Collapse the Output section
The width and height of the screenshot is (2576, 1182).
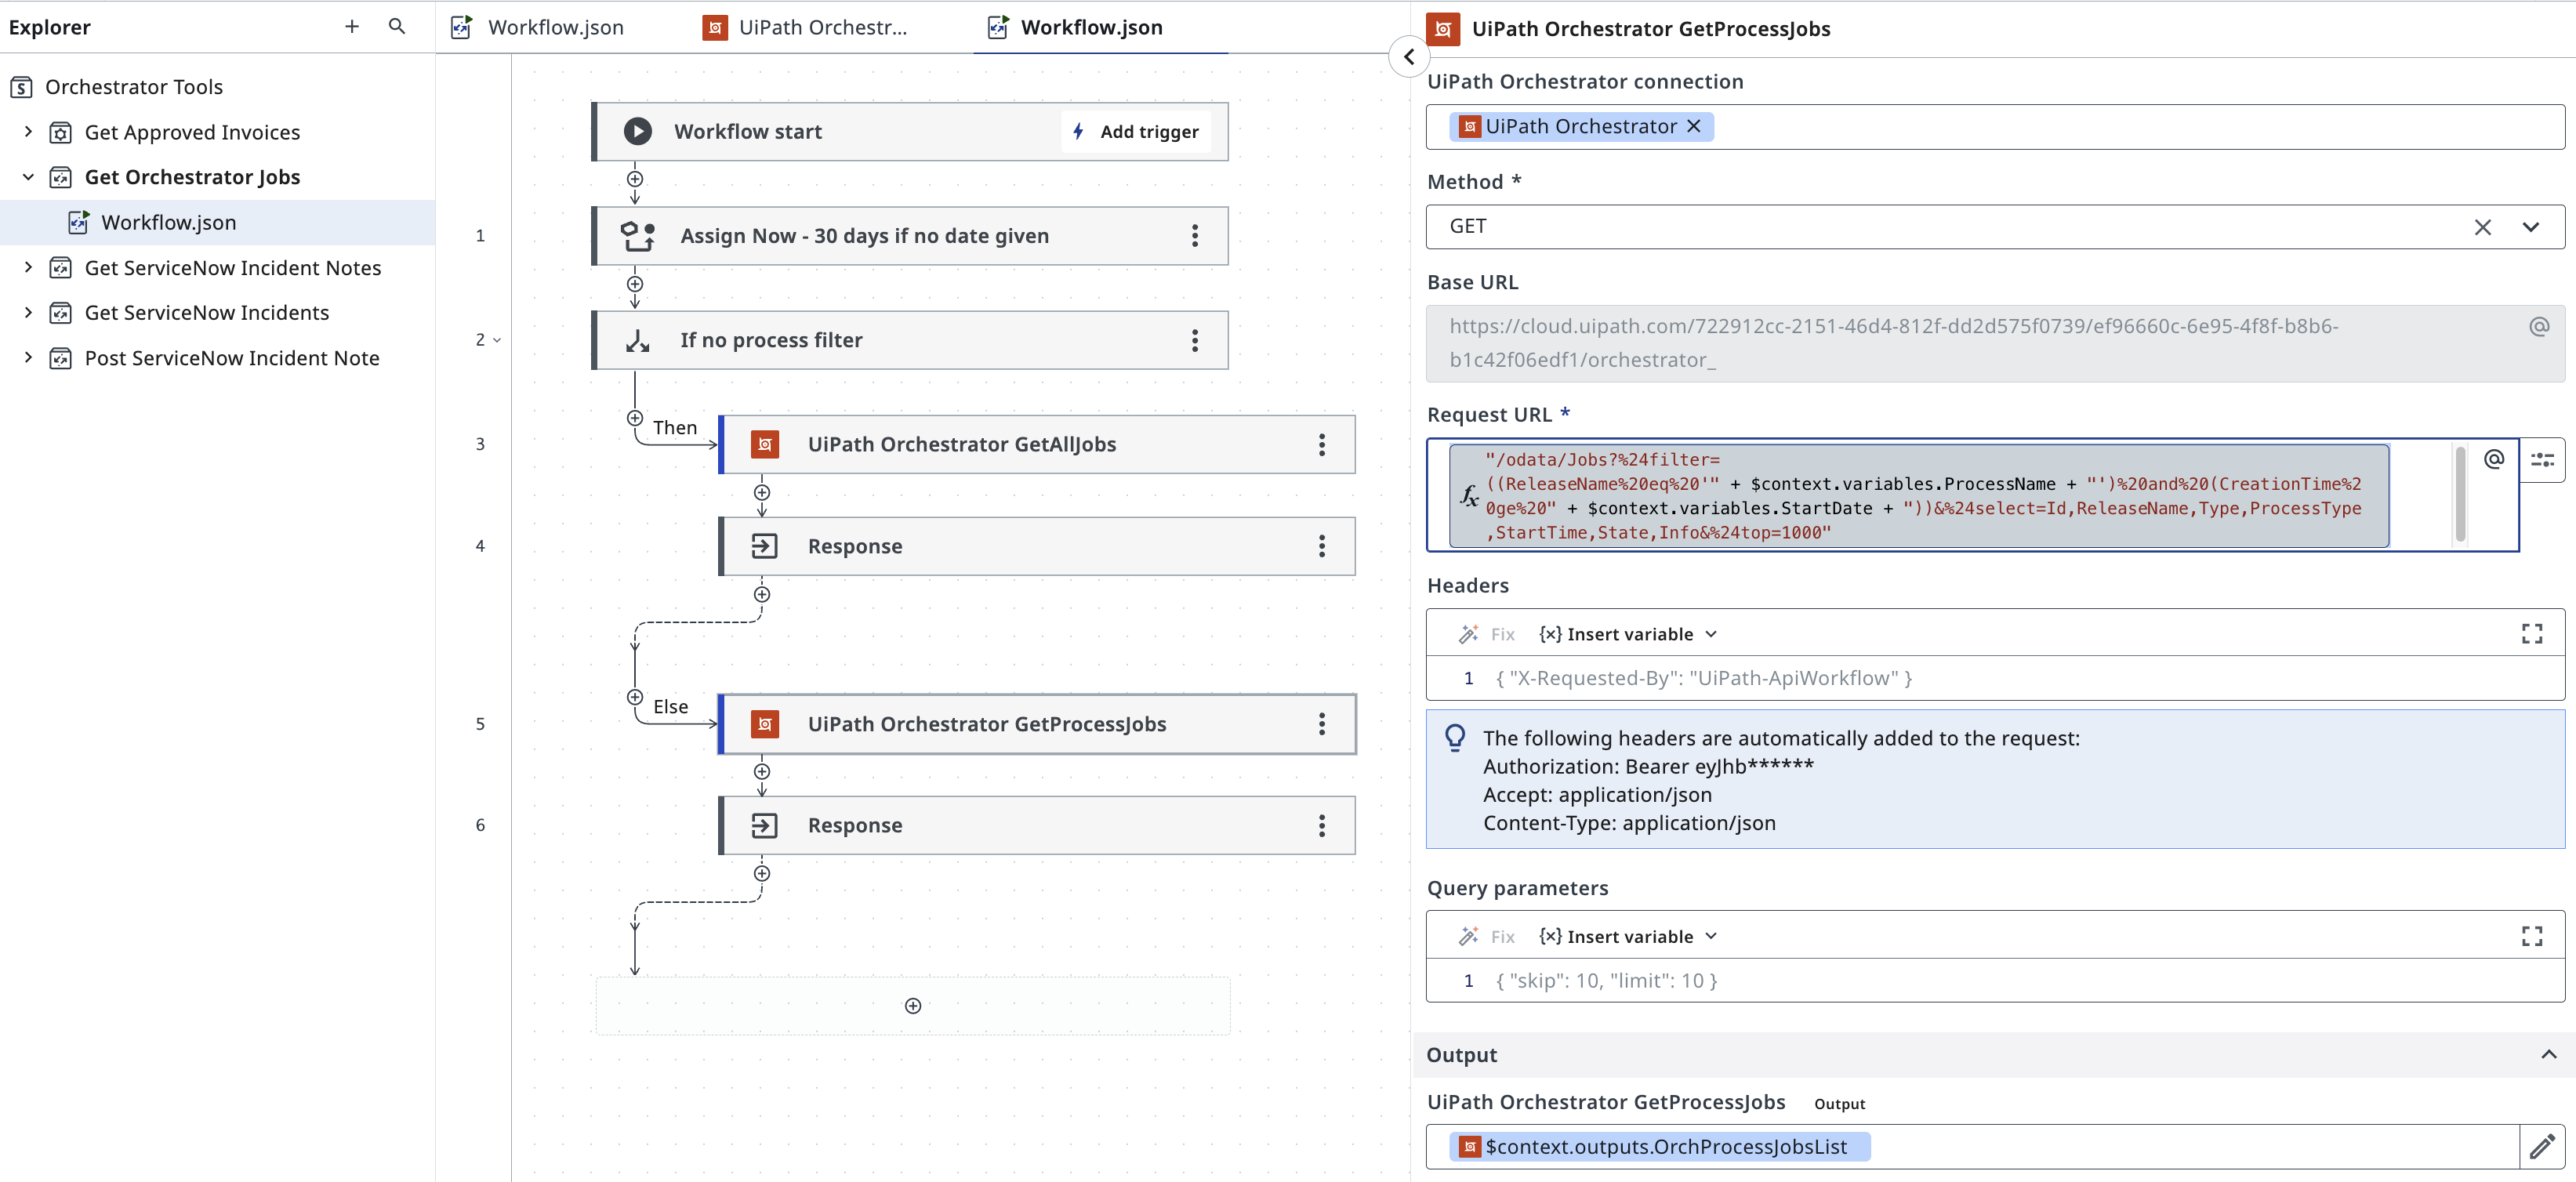pos(2548,1055)
